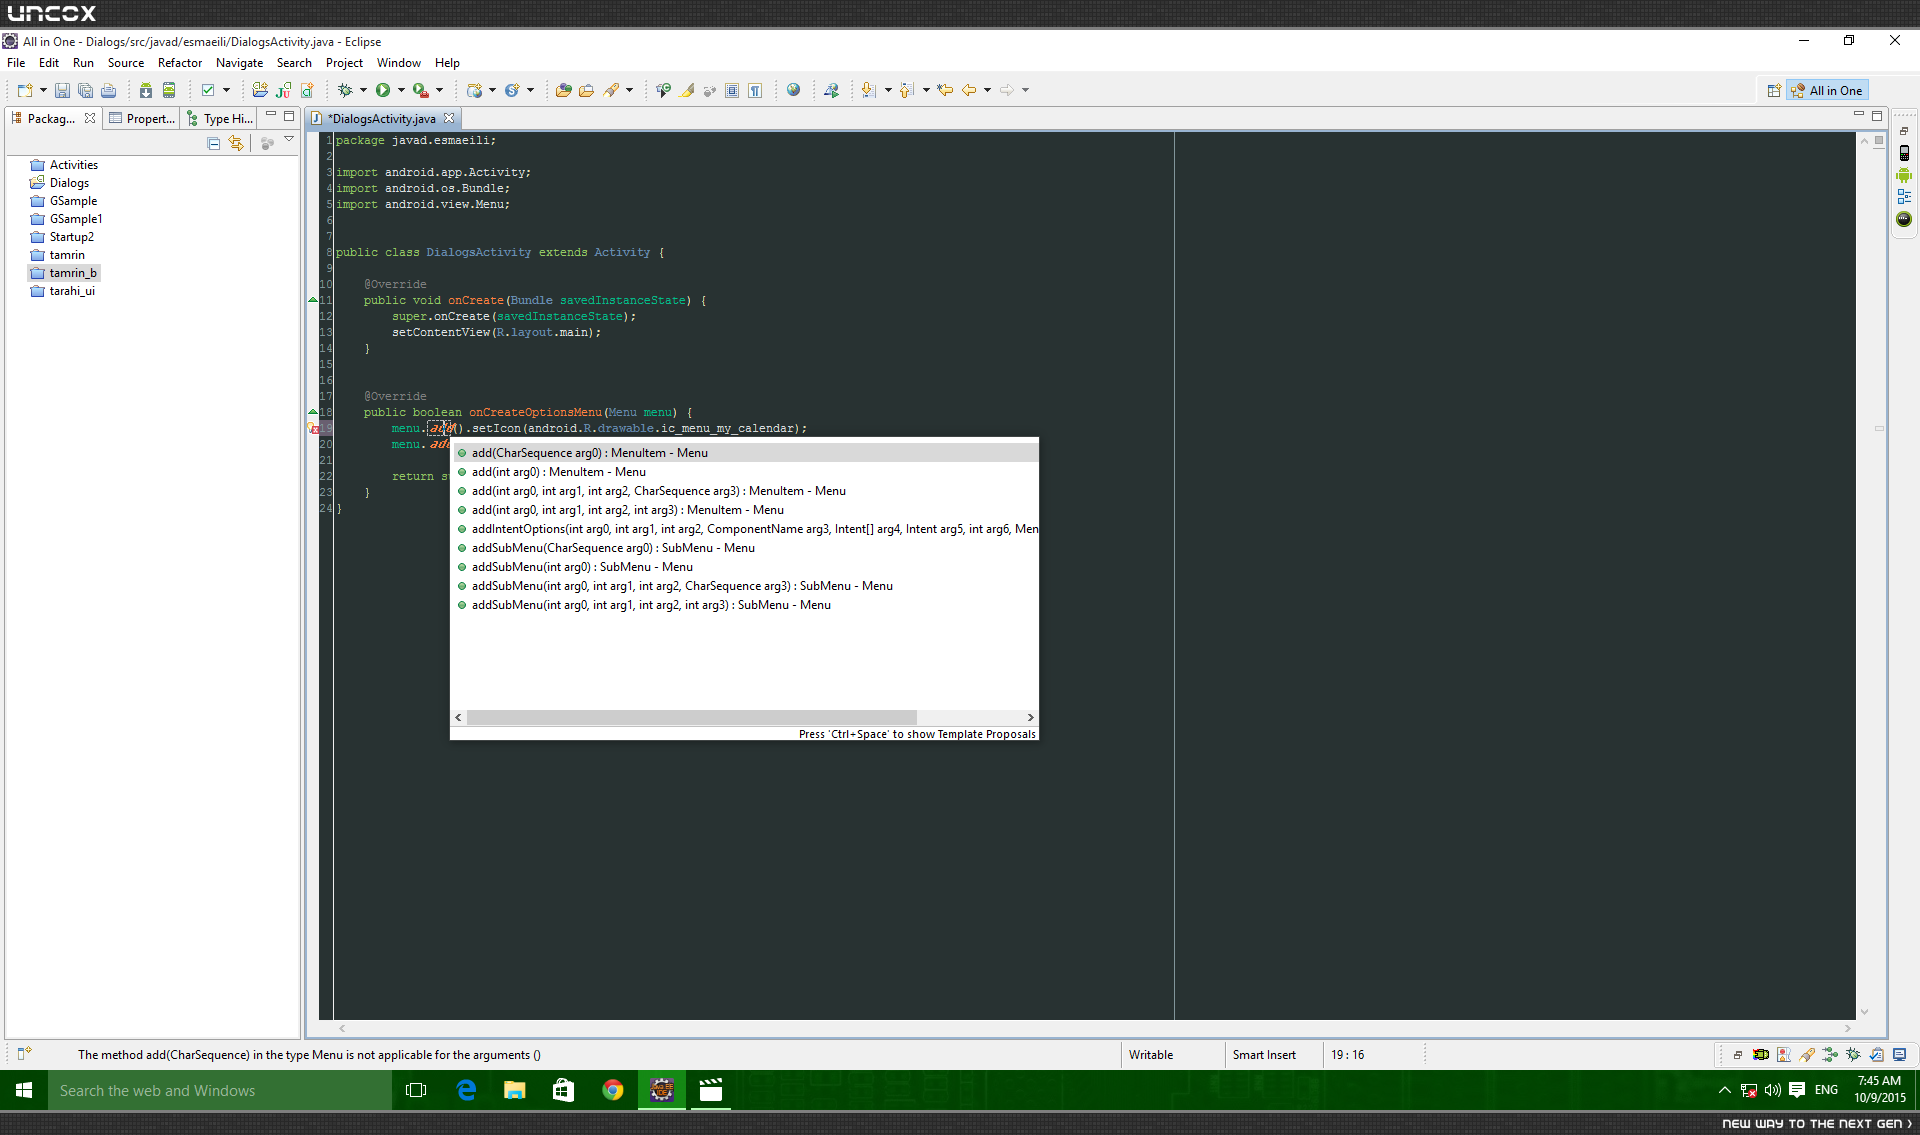Click Previous Annotation arrow icon

(906, 90)
